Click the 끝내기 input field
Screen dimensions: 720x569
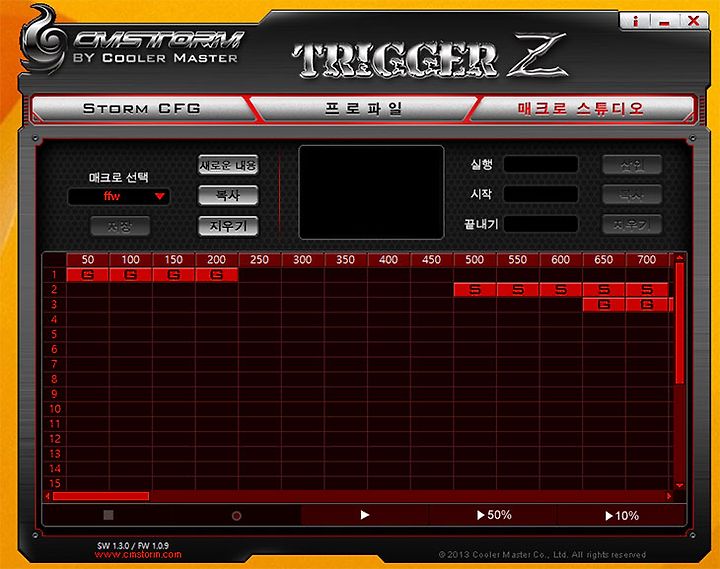(541, 224)
